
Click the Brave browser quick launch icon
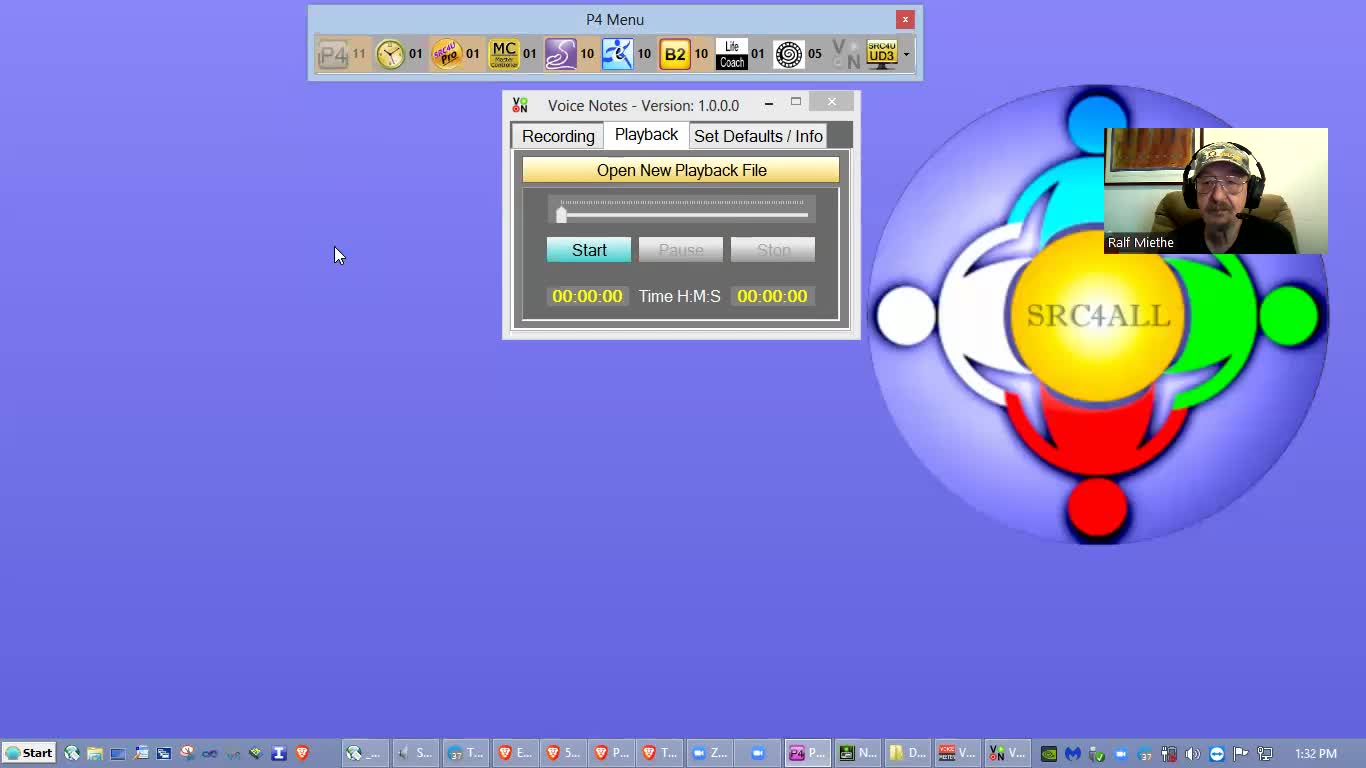(x=302, y=753)
